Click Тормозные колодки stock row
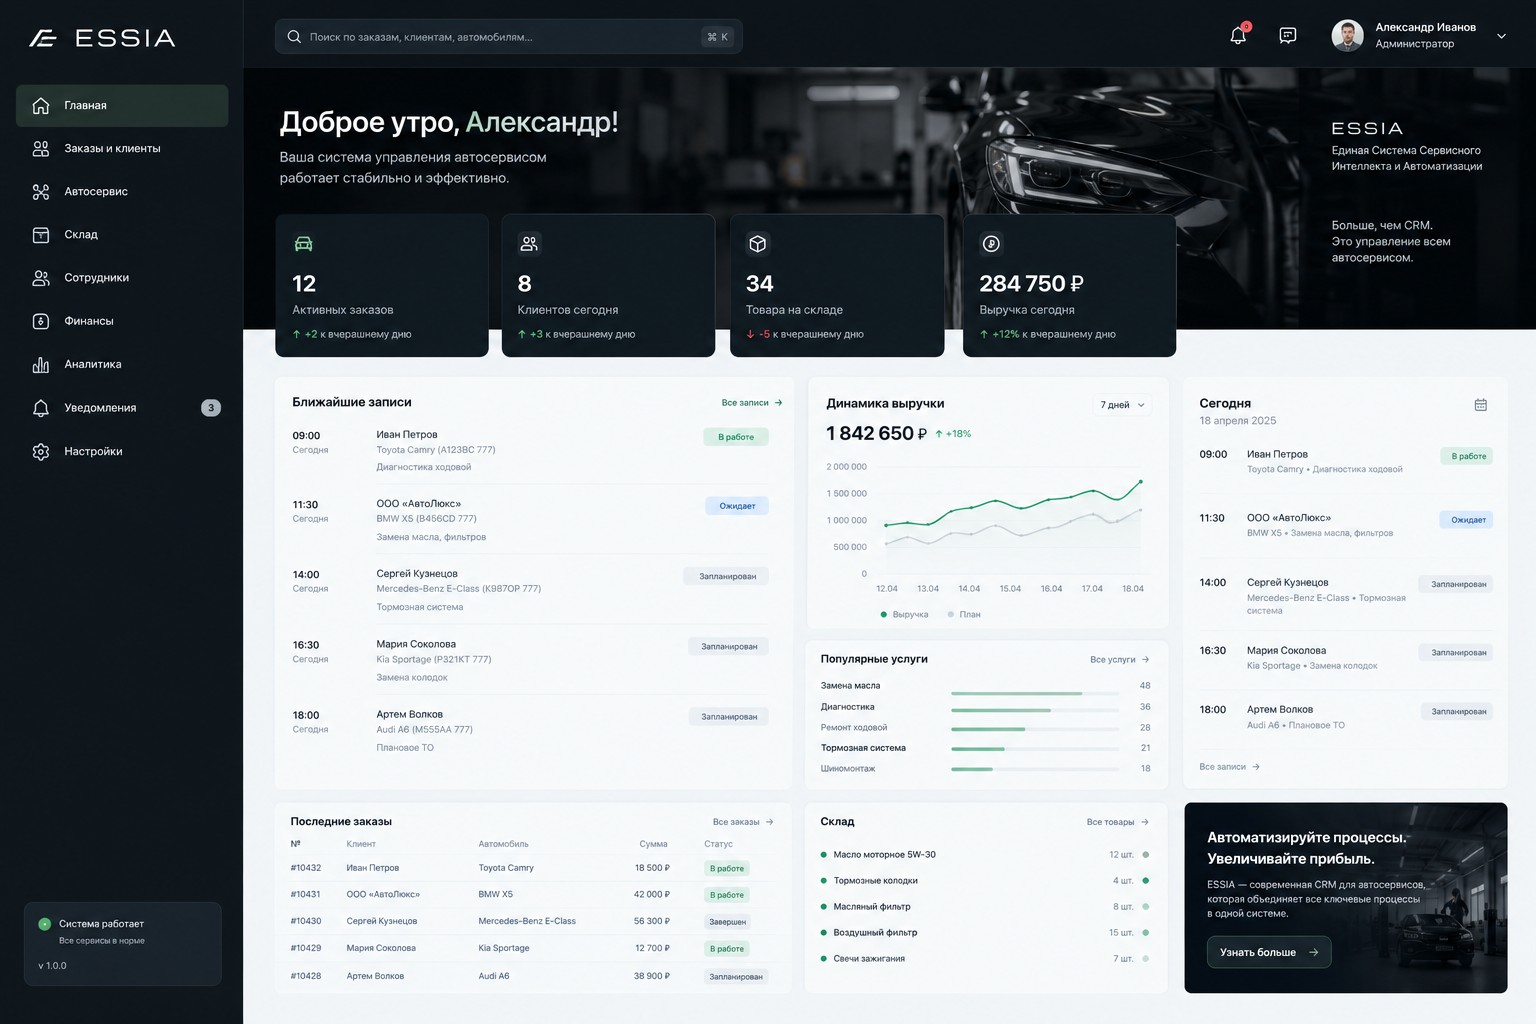Screen dimensions: 1536x1024 click(984, 881)
